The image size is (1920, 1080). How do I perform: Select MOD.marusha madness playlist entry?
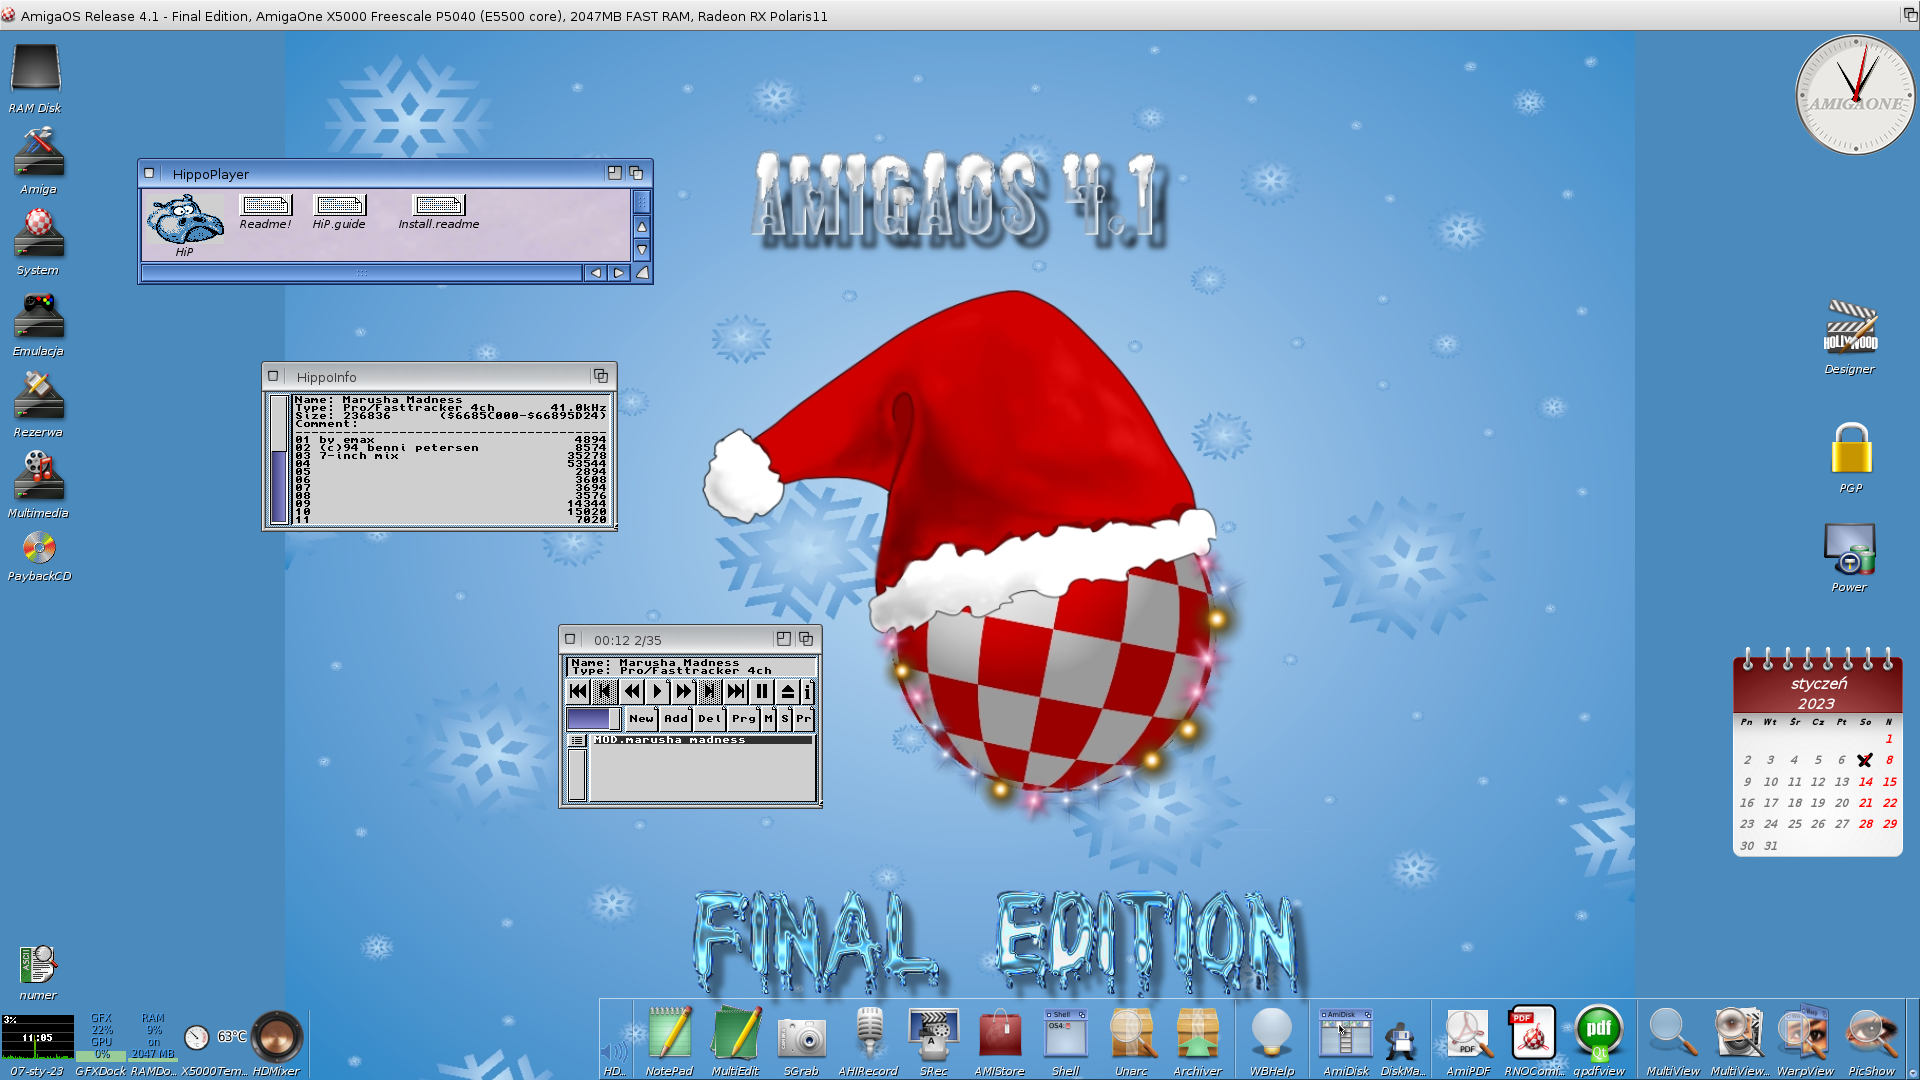pyautogui.click(x=702, y=740)
